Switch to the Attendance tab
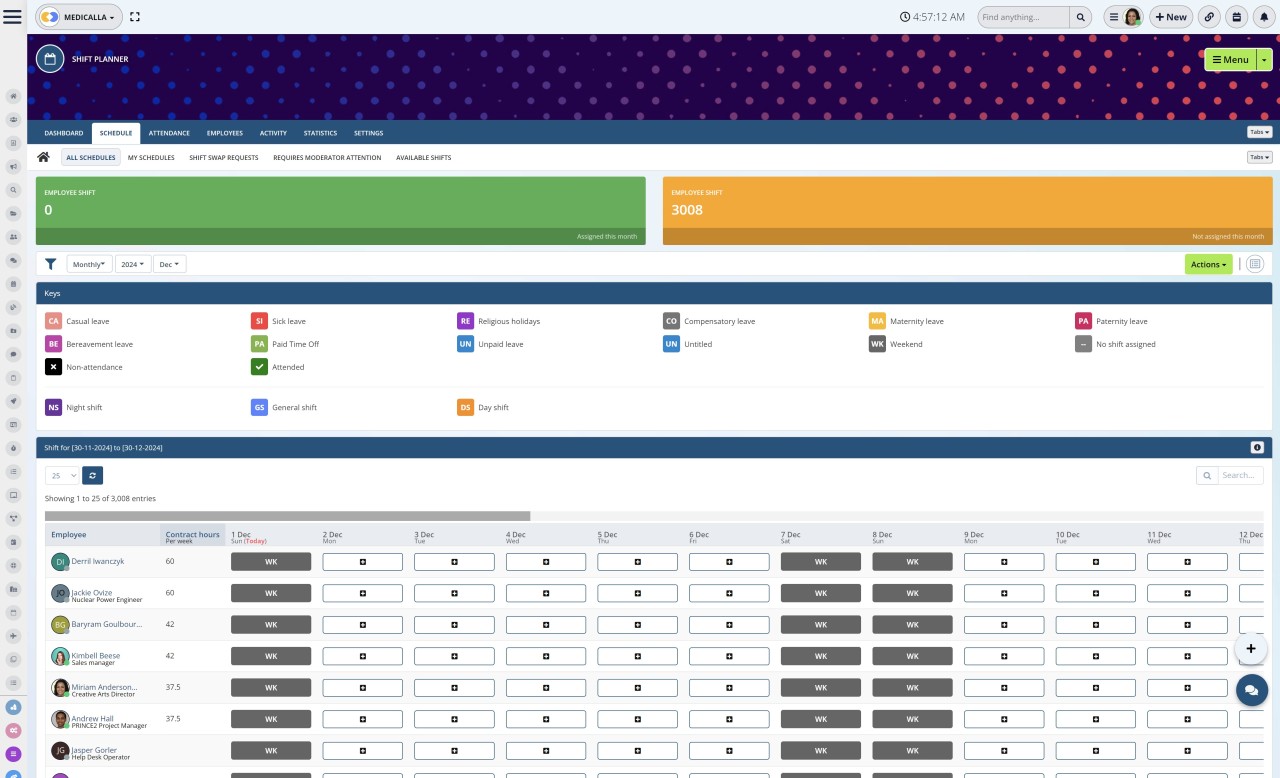The width and height of the screenshot is (1280, 778). (x=169, y=133)
